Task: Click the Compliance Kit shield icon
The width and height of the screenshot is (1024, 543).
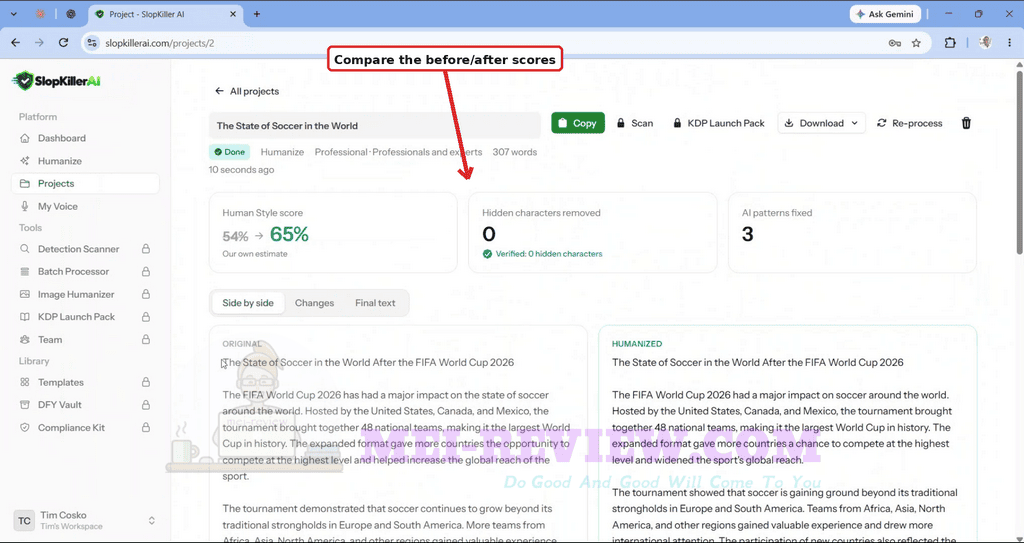Action: tap(25, 427)
